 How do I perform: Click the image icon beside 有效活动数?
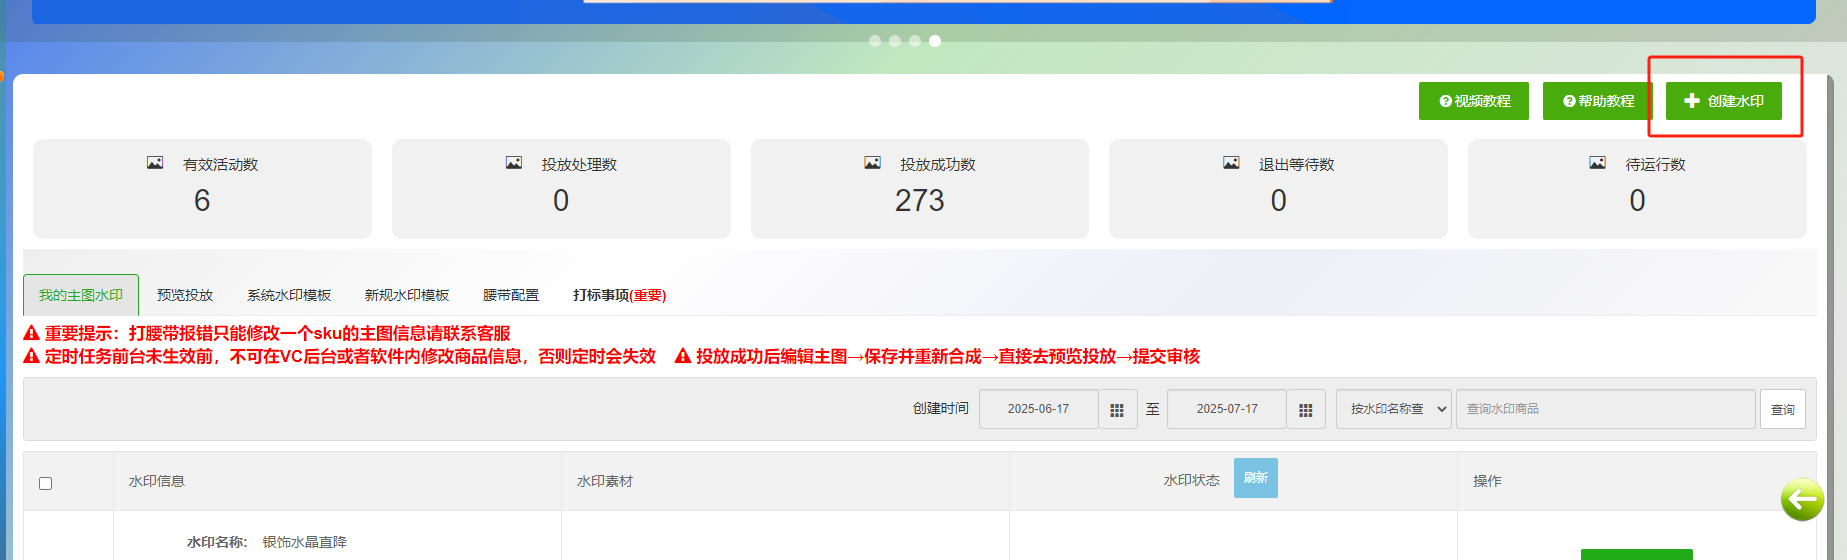click(155, 163)
